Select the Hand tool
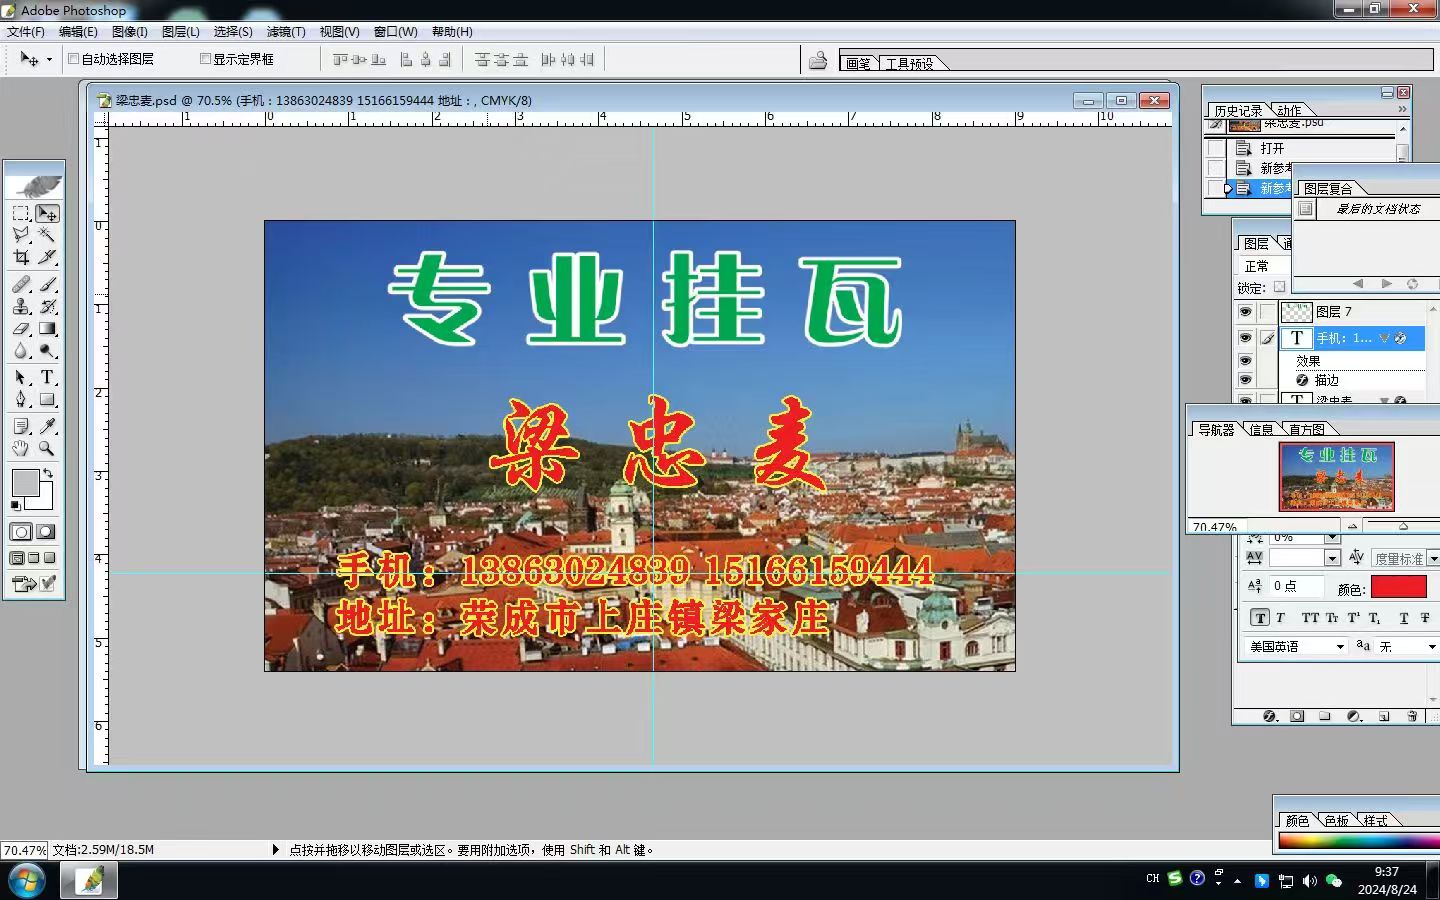 pyautogui.click(x=21, y=448)
